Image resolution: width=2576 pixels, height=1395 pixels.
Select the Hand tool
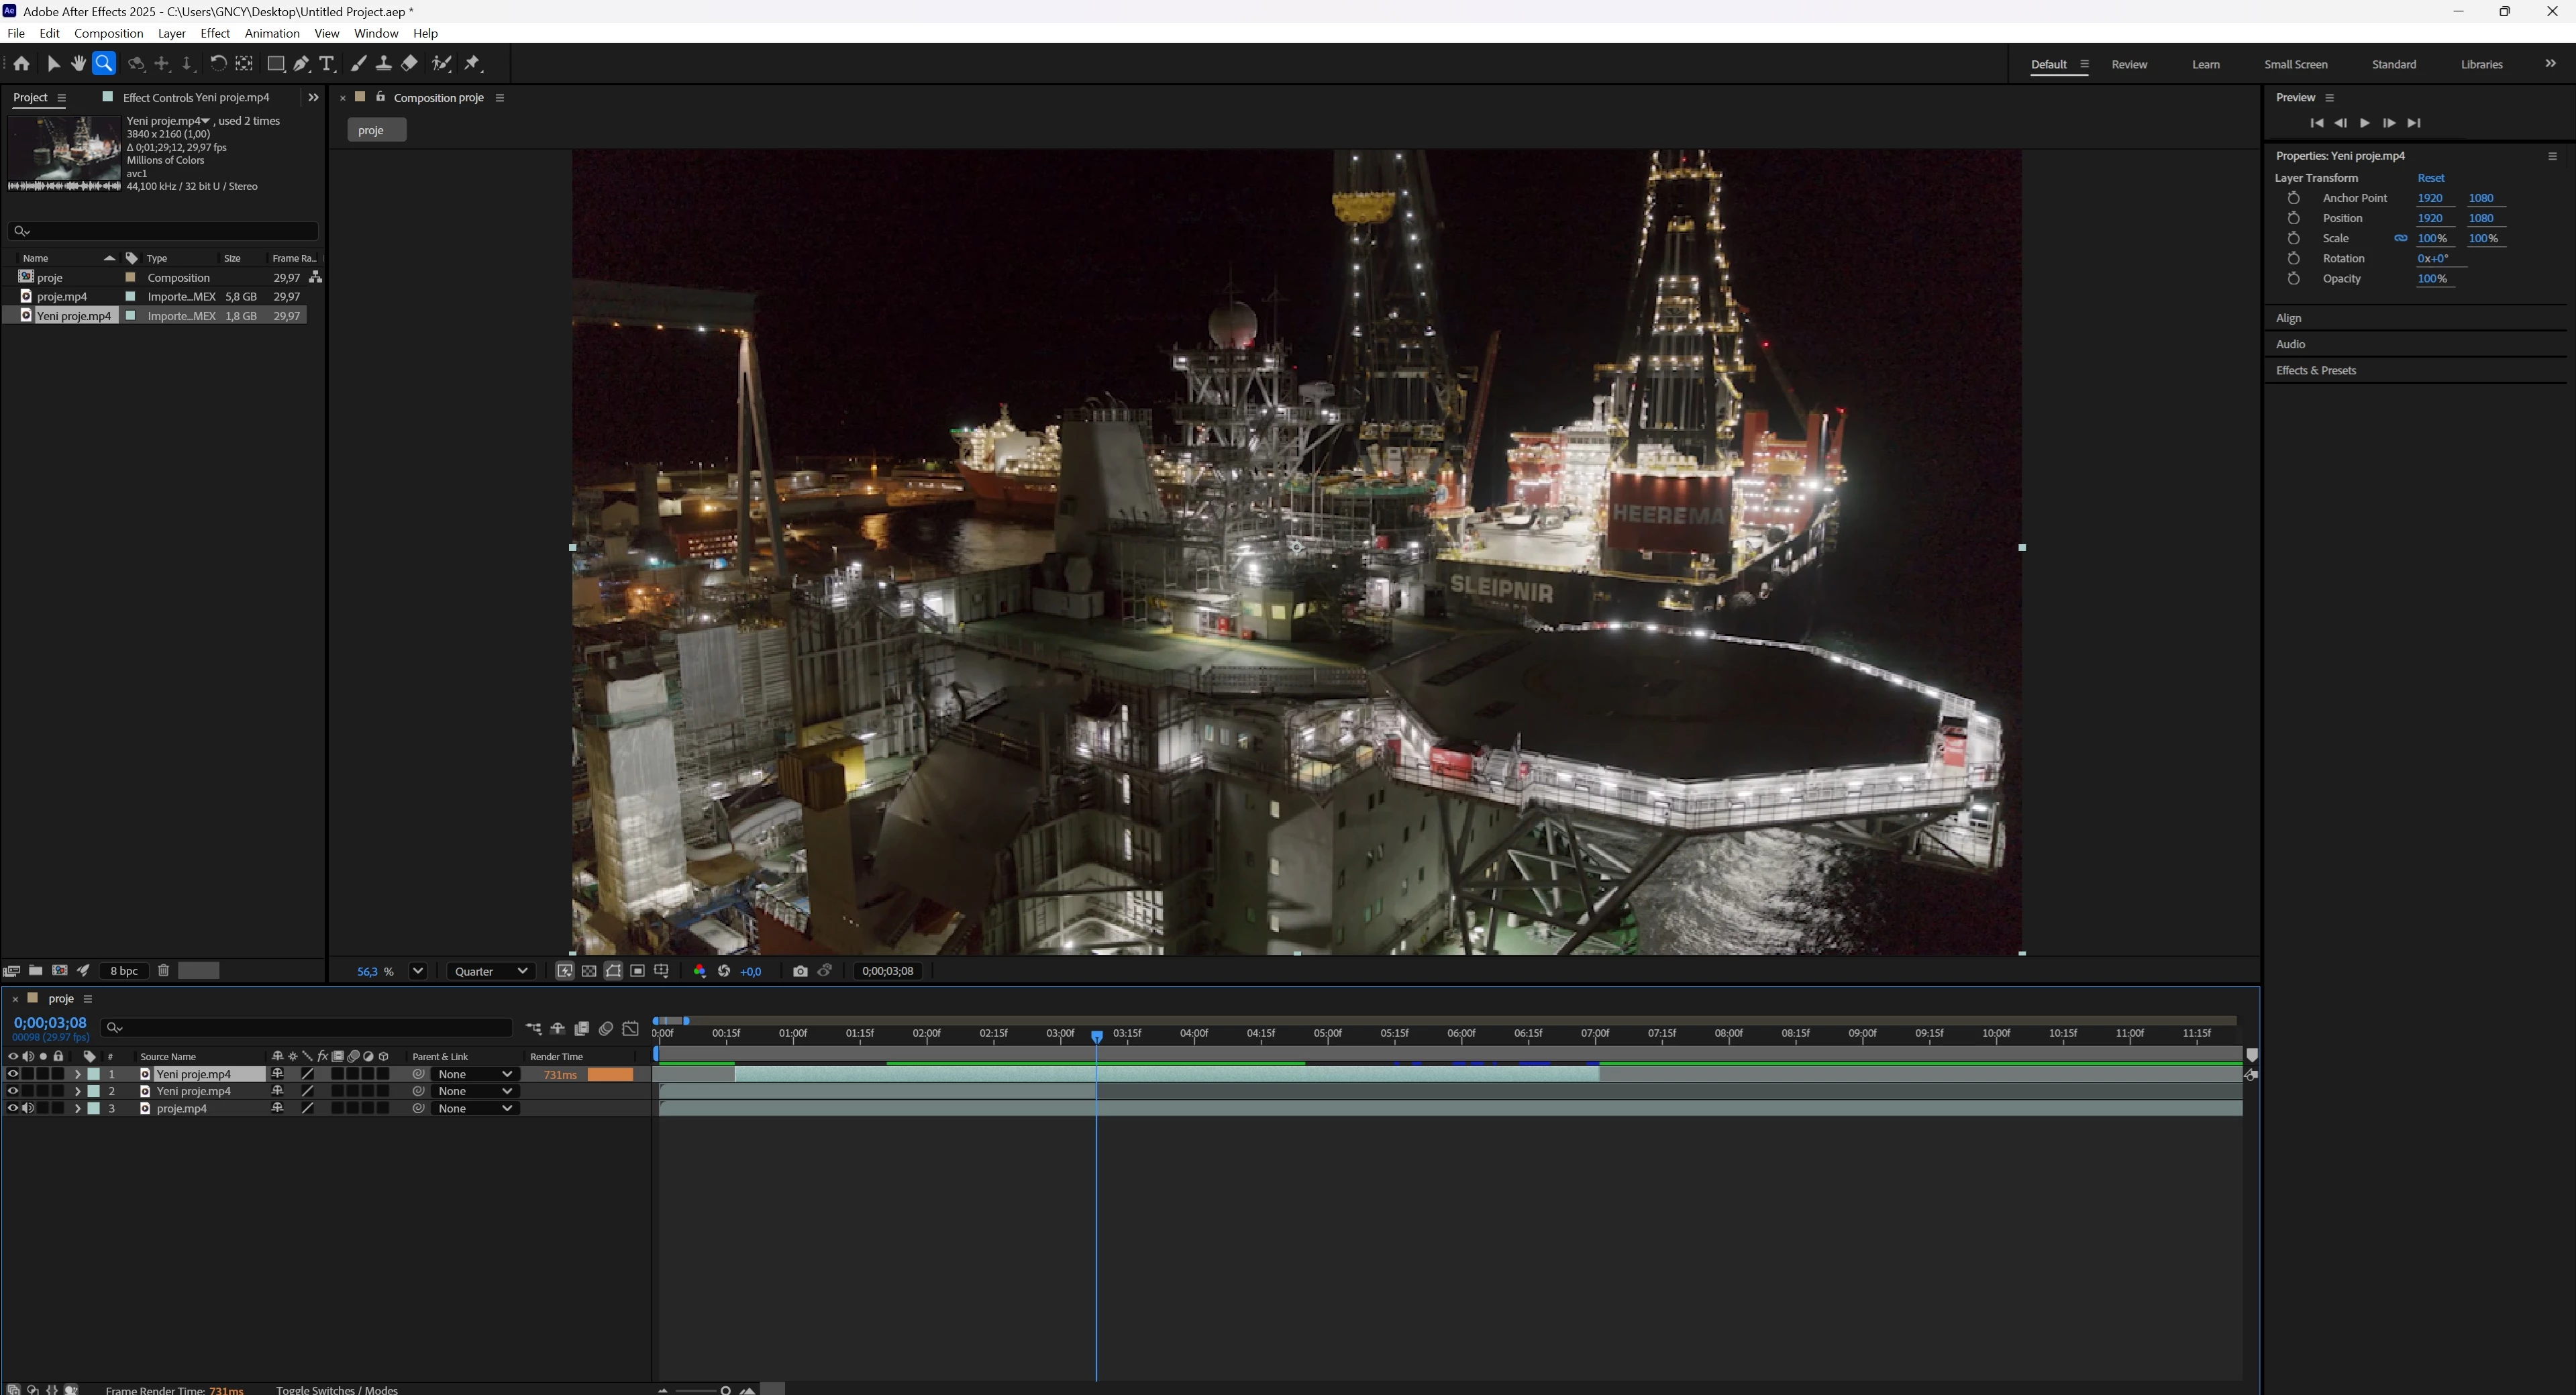(78, 64)
